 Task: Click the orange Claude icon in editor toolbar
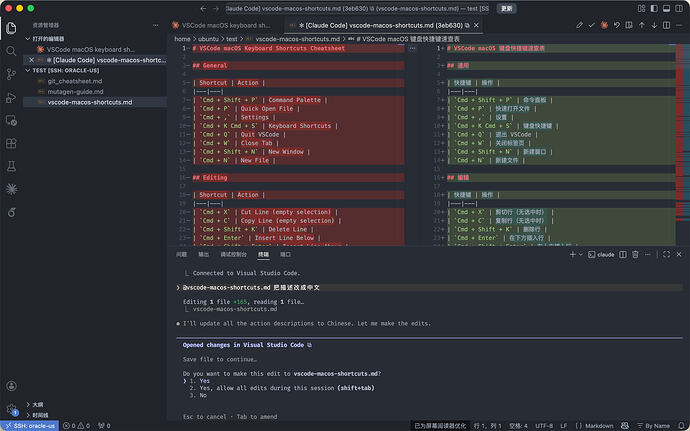[x=604, y=25]
